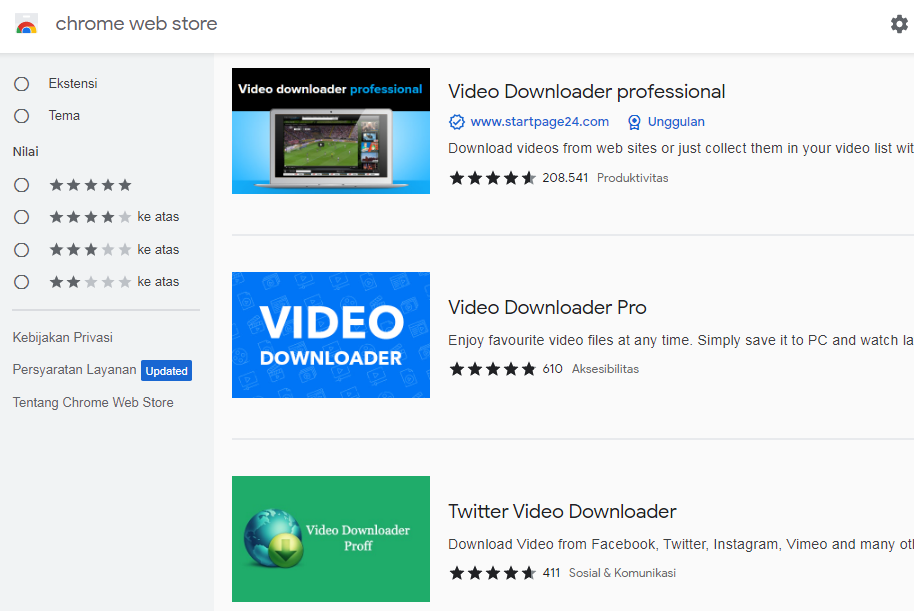Click the 208.541 review count
The image size is (914, 611).
click(565, 178)
